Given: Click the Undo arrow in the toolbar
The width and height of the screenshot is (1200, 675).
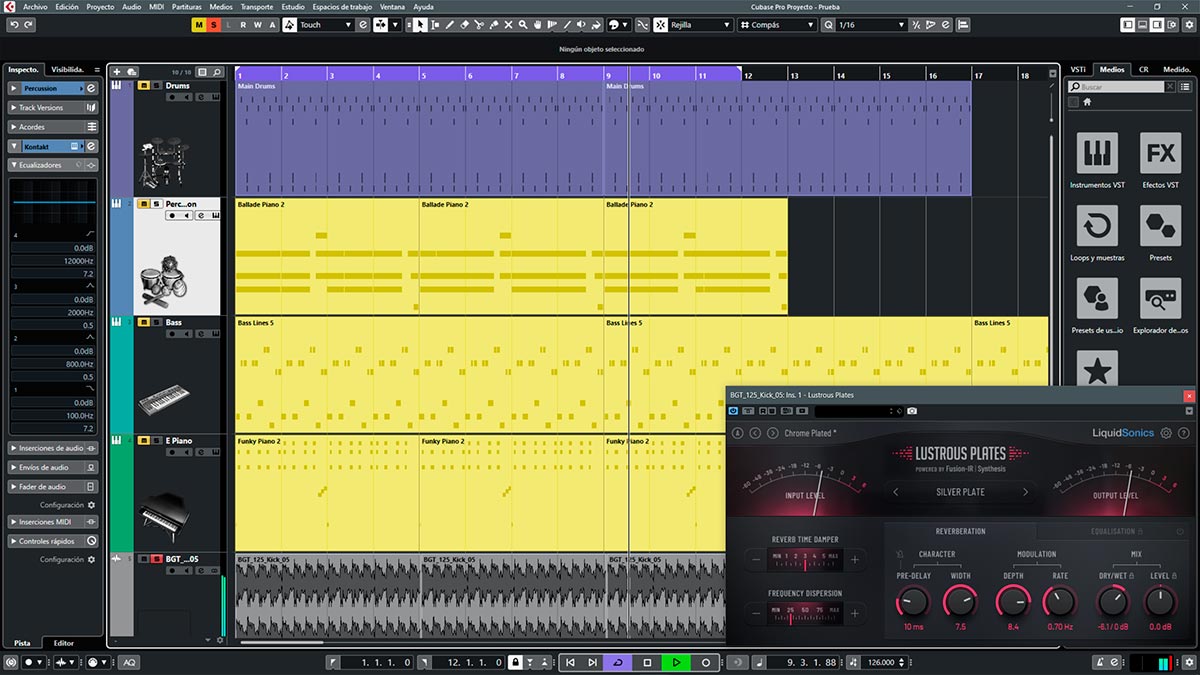Looking at the screenshot, I should coord(14,24).
